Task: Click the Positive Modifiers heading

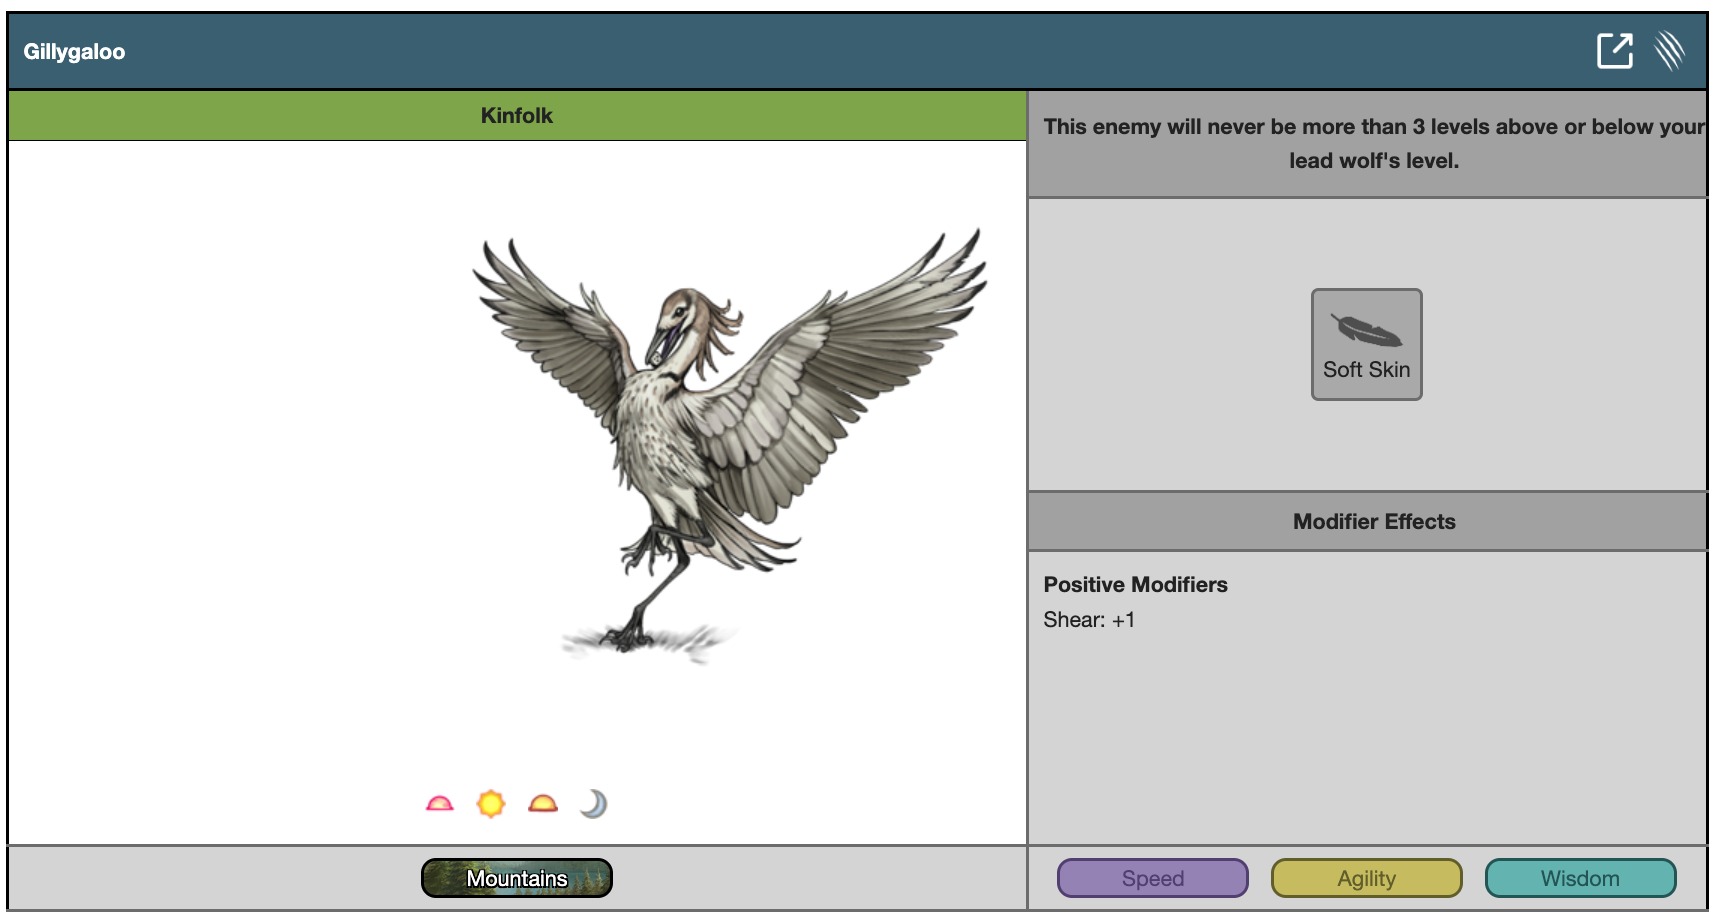Action: click(x=1135, y=585)
